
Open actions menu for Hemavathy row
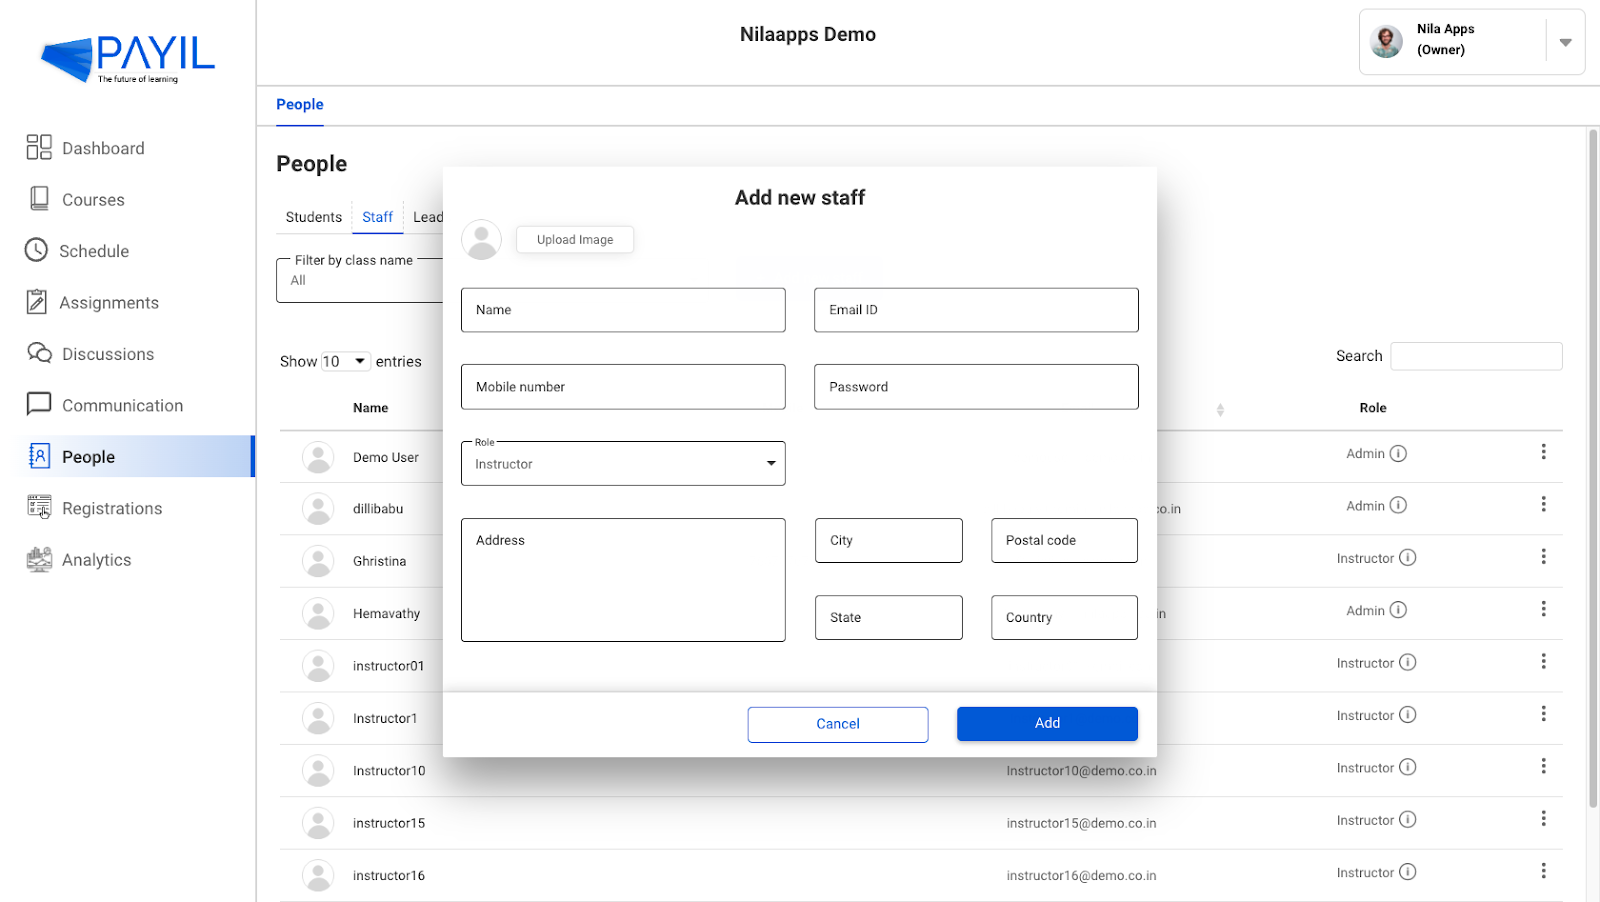(1543, 609)
